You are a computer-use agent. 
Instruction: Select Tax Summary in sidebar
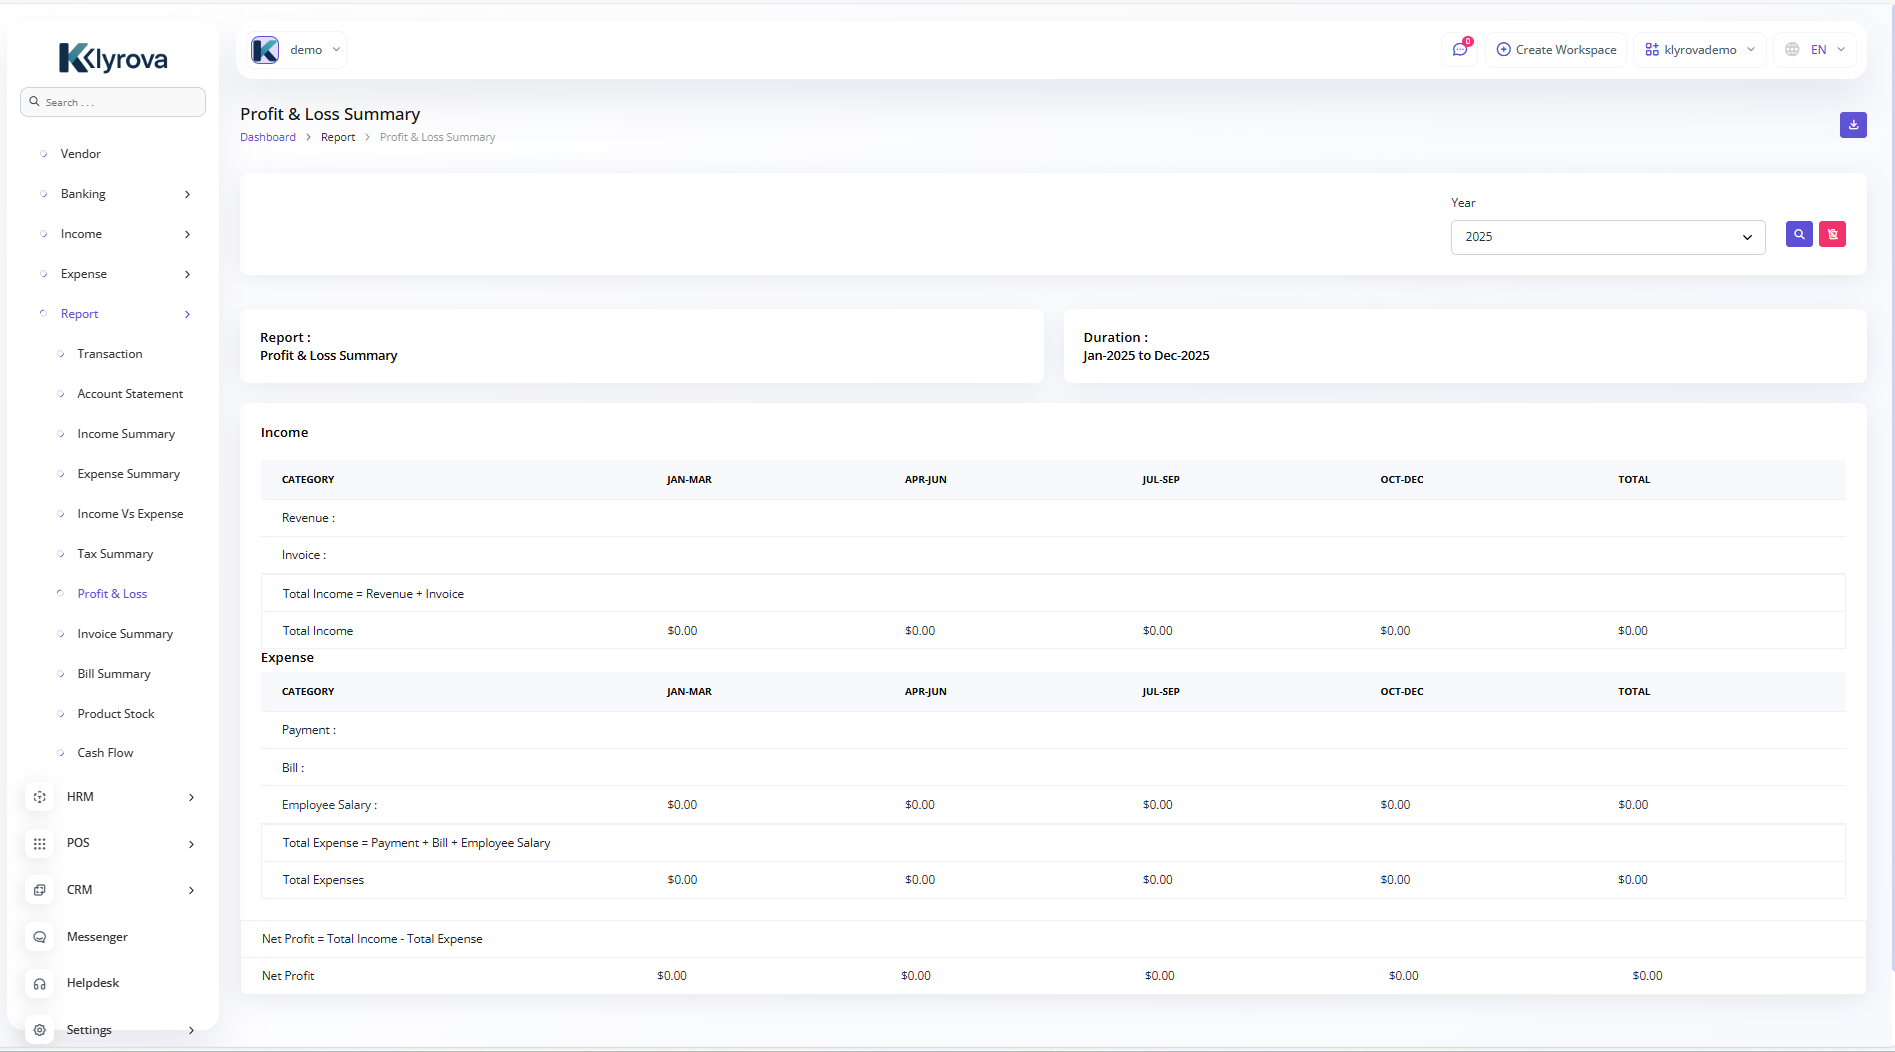coord(115,554)
